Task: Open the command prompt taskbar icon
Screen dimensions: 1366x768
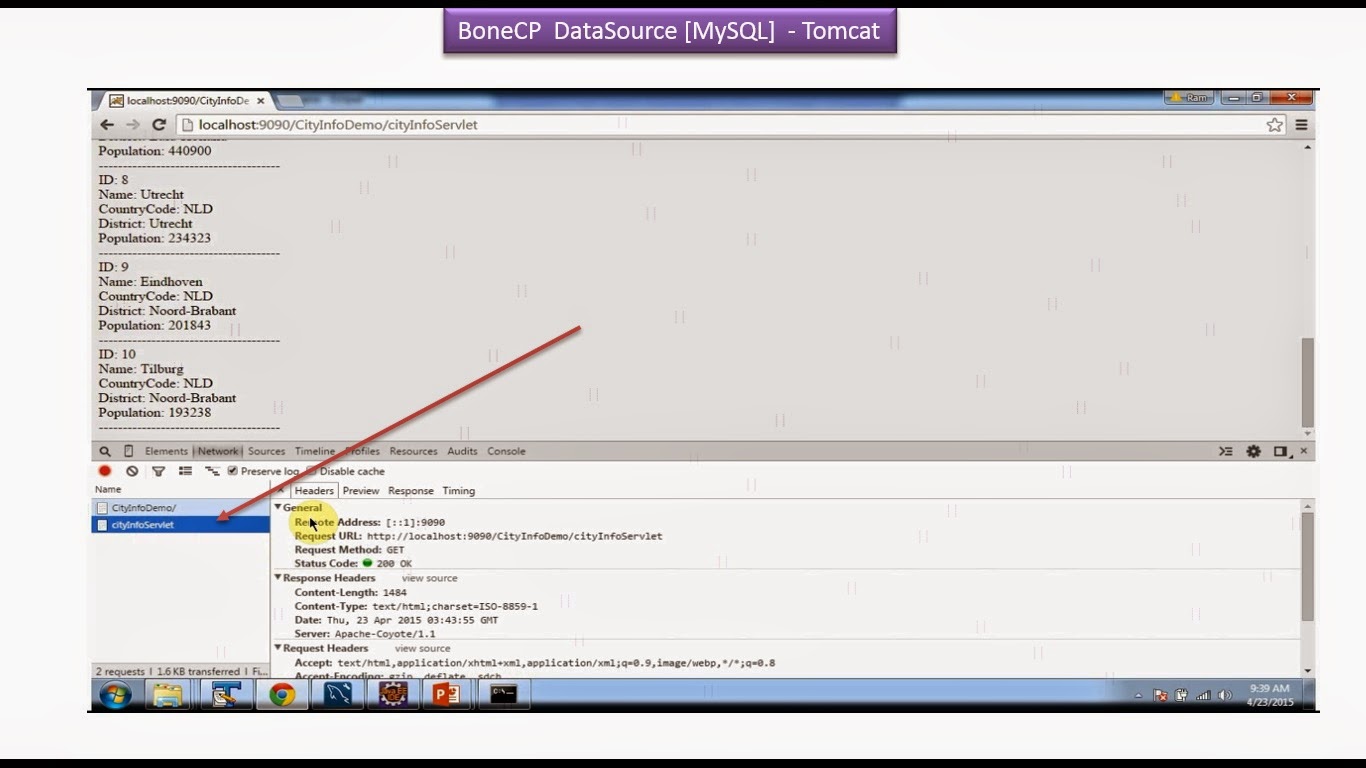Action: 503,695
